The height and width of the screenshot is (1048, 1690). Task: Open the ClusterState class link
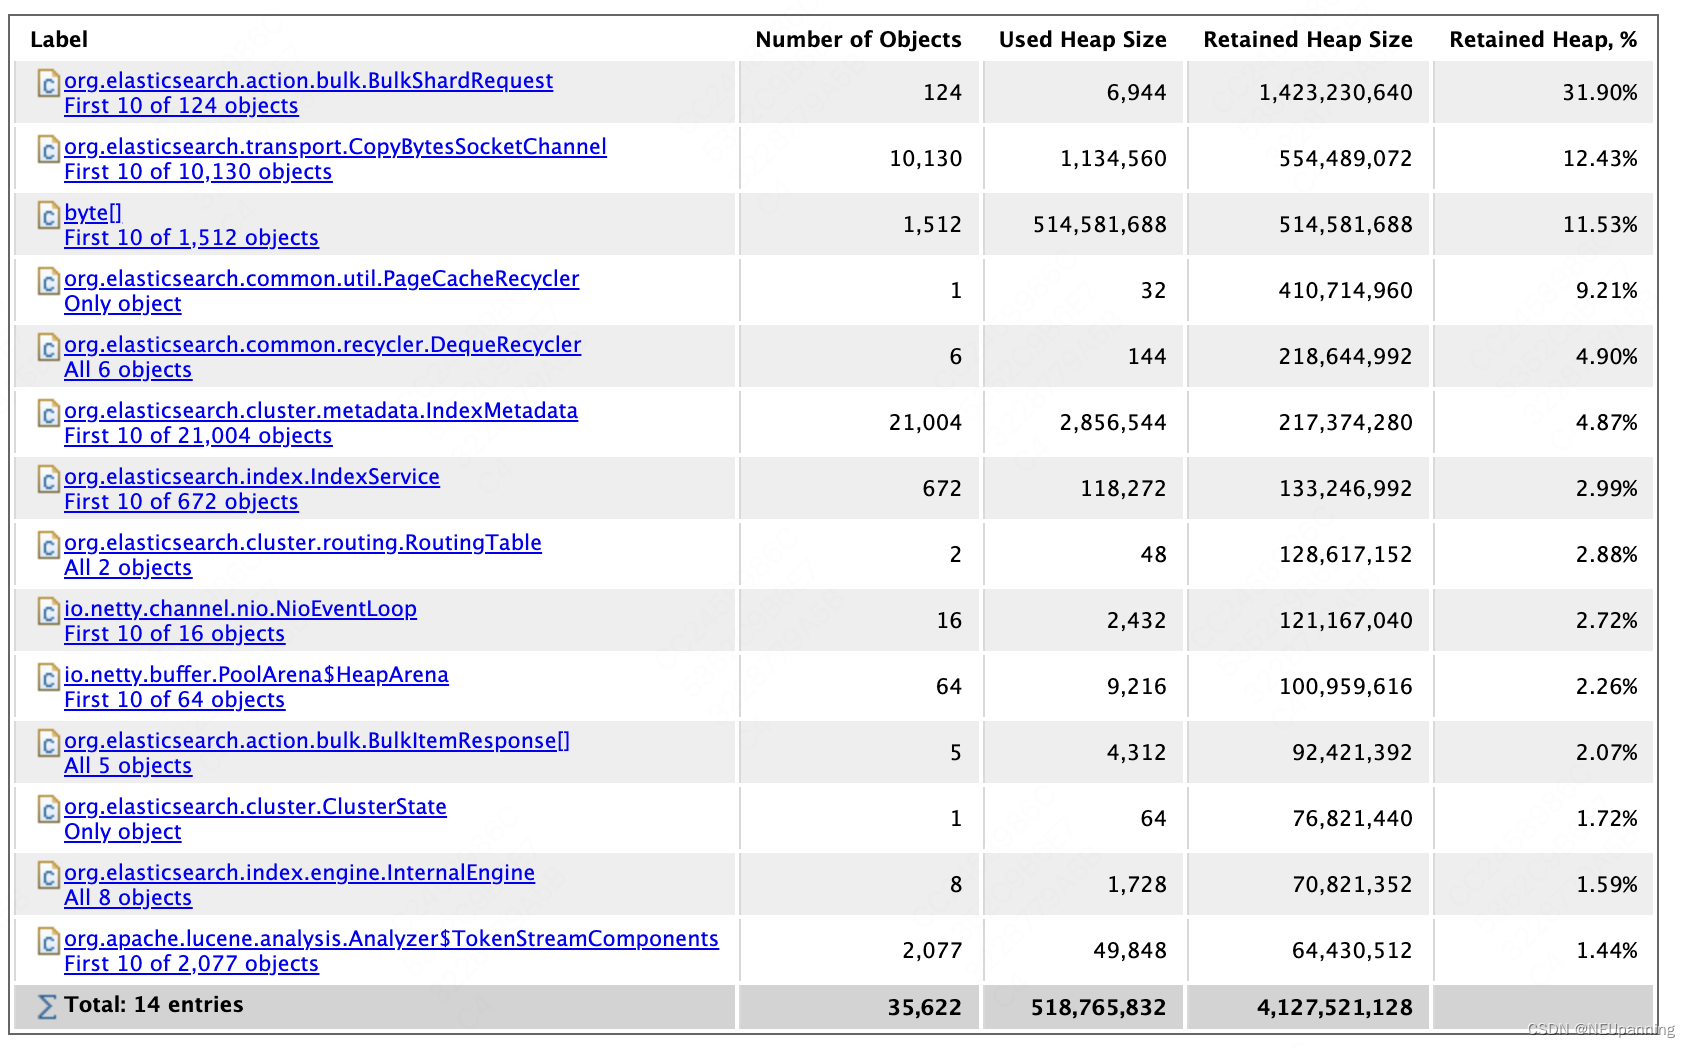click(x=255, y=807)
